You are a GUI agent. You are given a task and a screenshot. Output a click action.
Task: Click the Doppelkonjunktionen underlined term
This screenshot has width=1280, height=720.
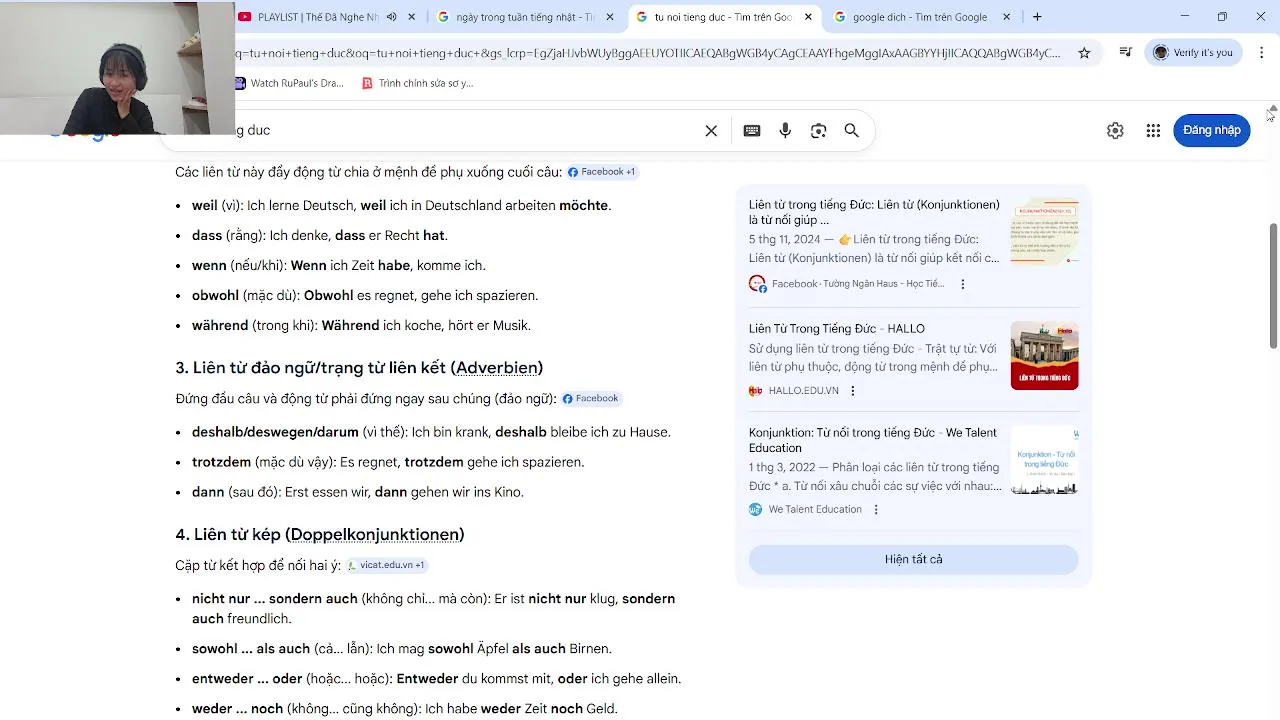pos(375,535)
